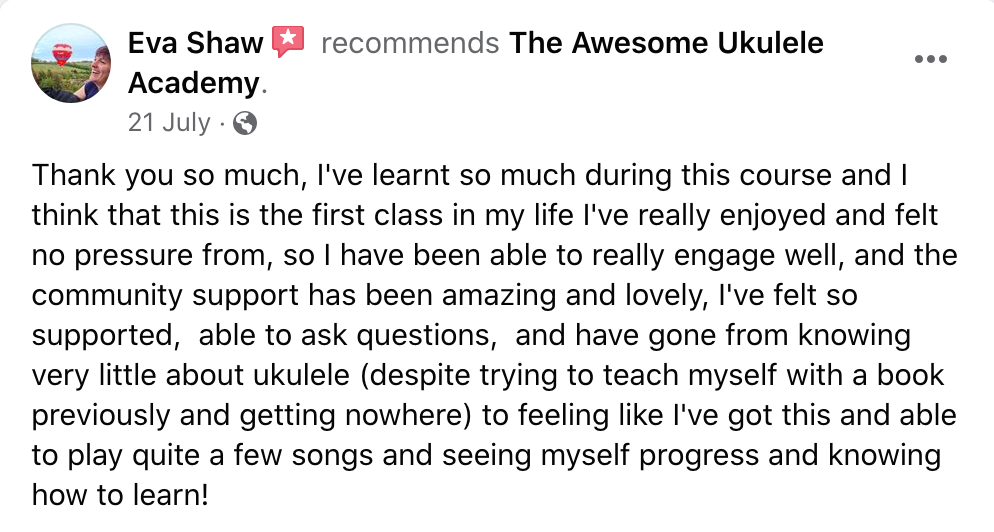Click the line starting think that this
The width and height of the screenshot is (994, 532).
(484, 216)
